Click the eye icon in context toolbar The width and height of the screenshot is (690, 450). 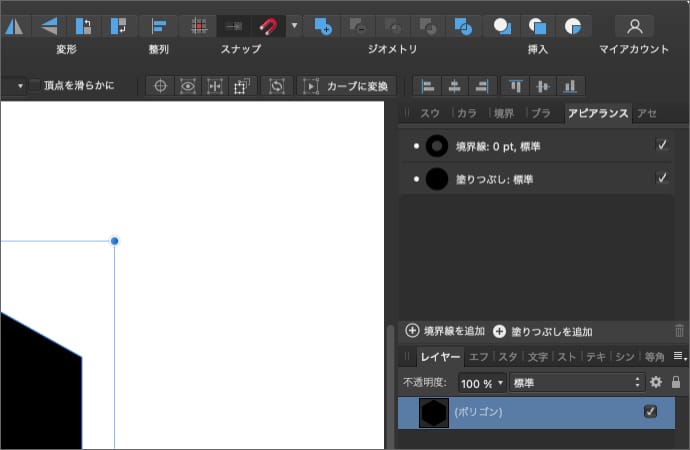(x=187, y=86)
